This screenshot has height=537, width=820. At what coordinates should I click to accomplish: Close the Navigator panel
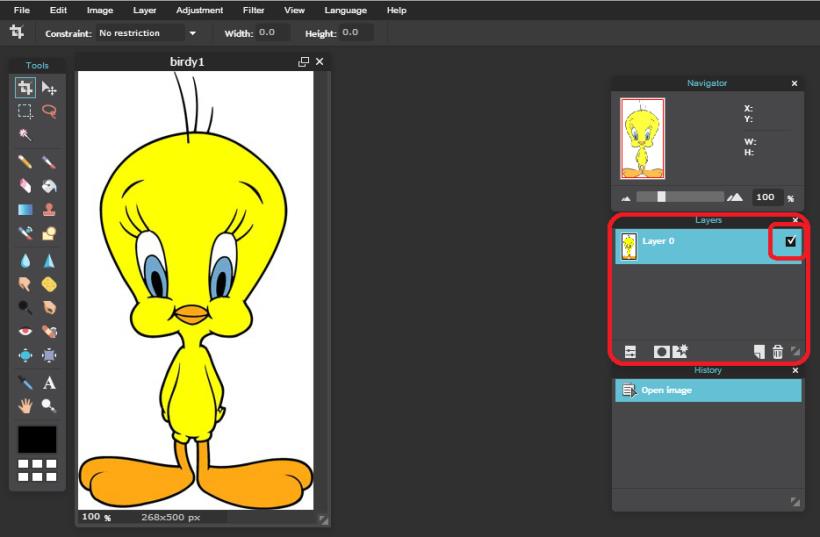[x=795, y=84]
